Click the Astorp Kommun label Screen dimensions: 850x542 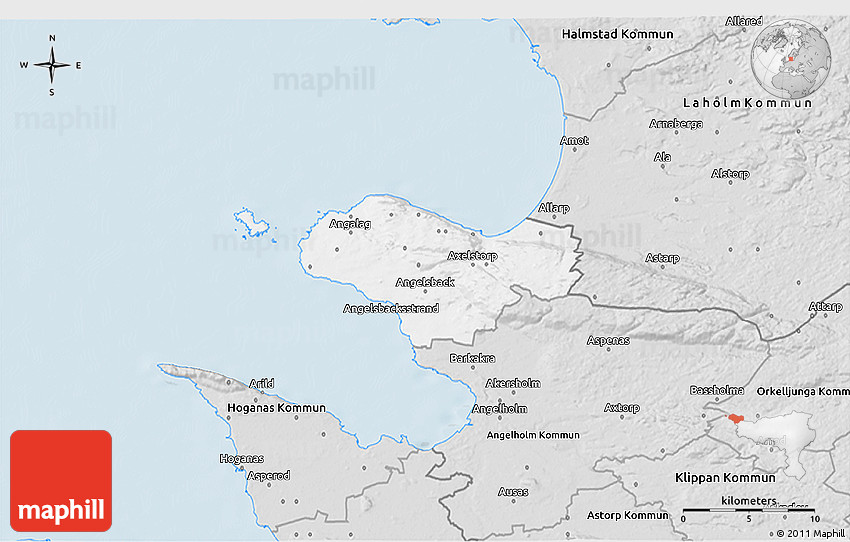coord(627,515)
